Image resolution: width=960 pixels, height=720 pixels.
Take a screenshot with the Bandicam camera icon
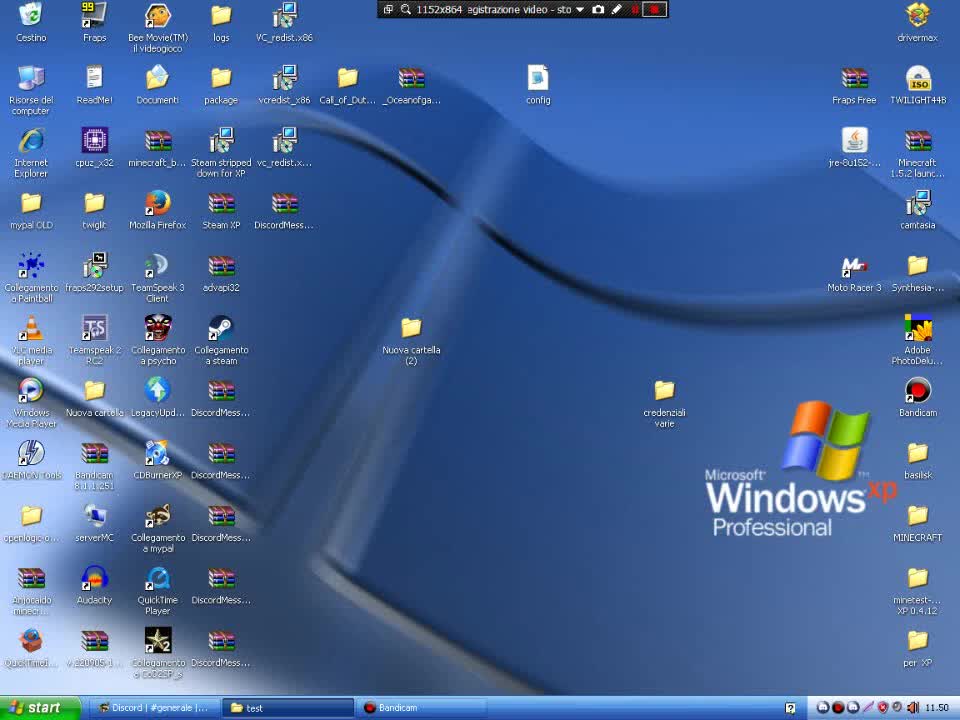click(600, 9)
